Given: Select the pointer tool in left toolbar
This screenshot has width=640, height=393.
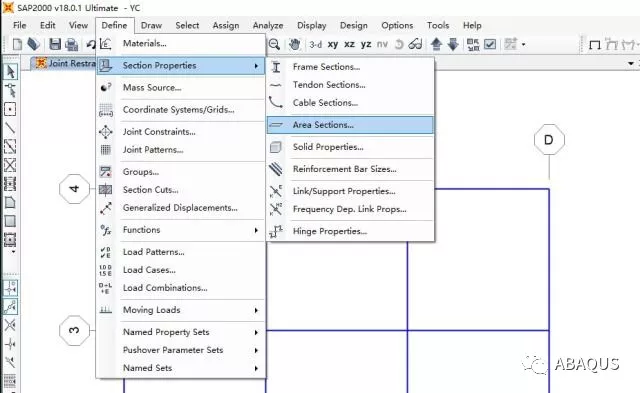Looking at the screenshot, I should (x=10, y=71).
